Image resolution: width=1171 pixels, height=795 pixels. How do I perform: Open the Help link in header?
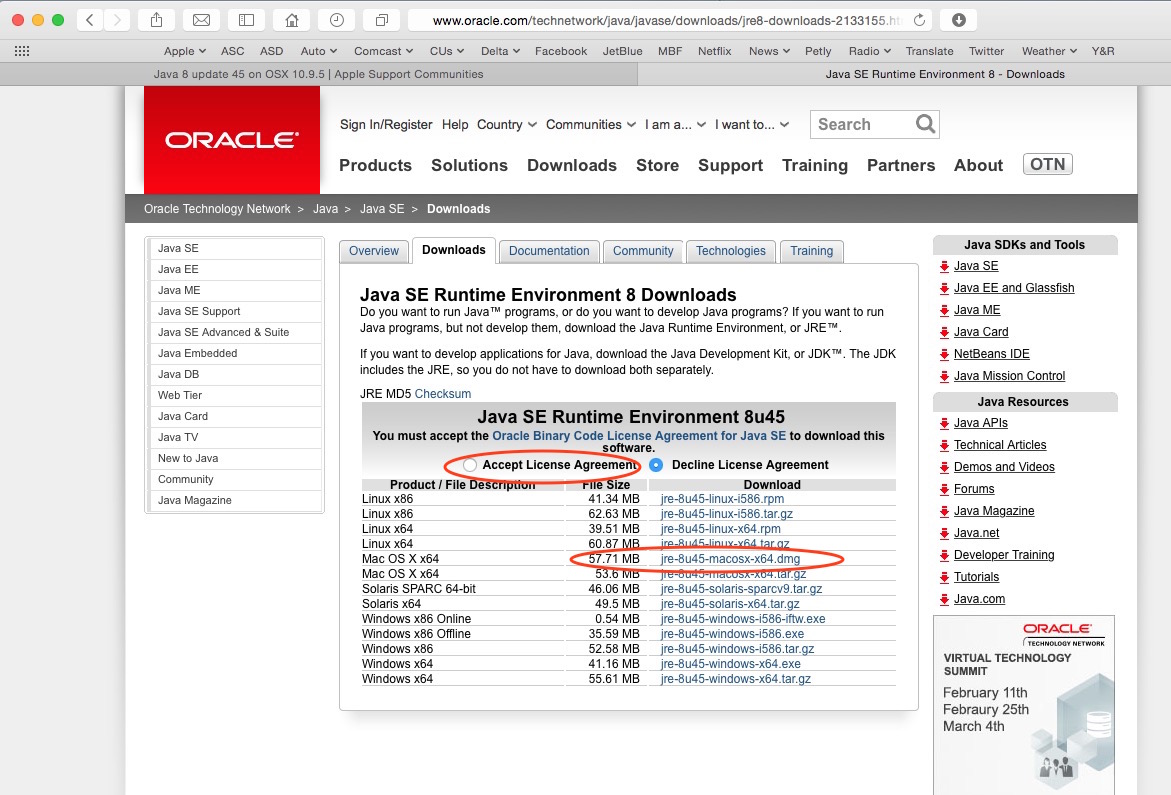(455, 125)
